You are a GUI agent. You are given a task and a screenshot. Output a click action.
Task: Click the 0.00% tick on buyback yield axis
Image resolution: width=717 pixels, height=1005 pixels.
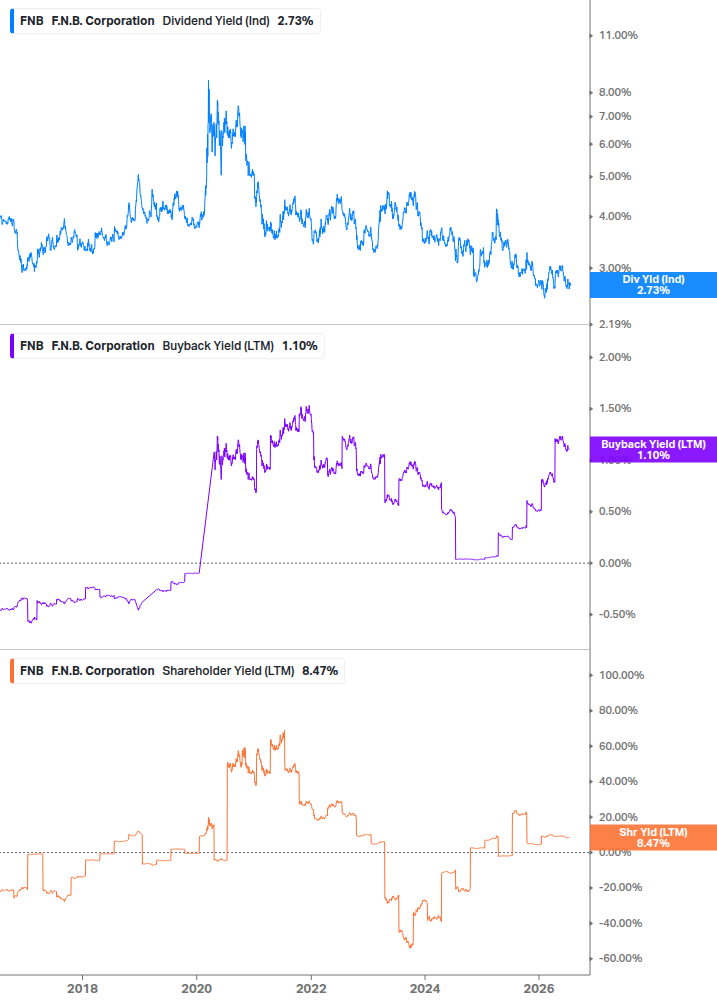point(615,563)
